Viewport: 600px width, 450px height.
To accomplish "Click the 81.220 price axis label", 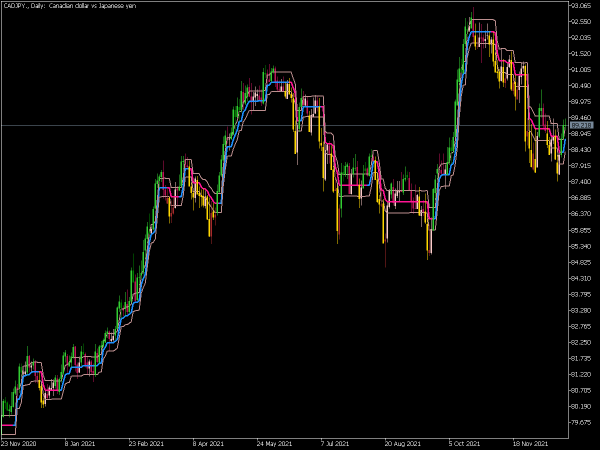I will [580, 375].
